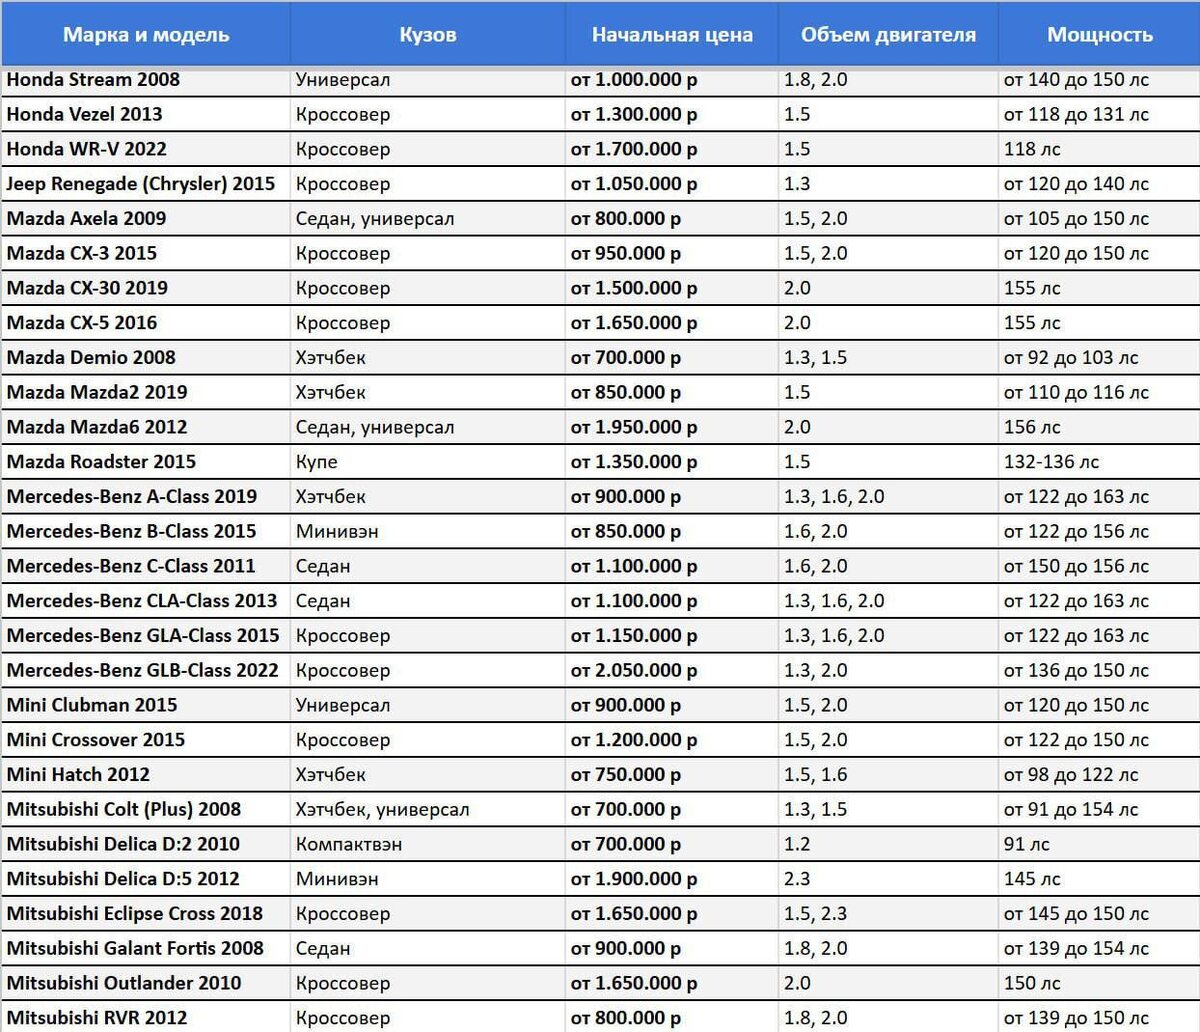The height and width of the screenshot is (1032, 1200).
Task: Click engine volume '2.3' for Delica D:5
Action: pos(888,879)
